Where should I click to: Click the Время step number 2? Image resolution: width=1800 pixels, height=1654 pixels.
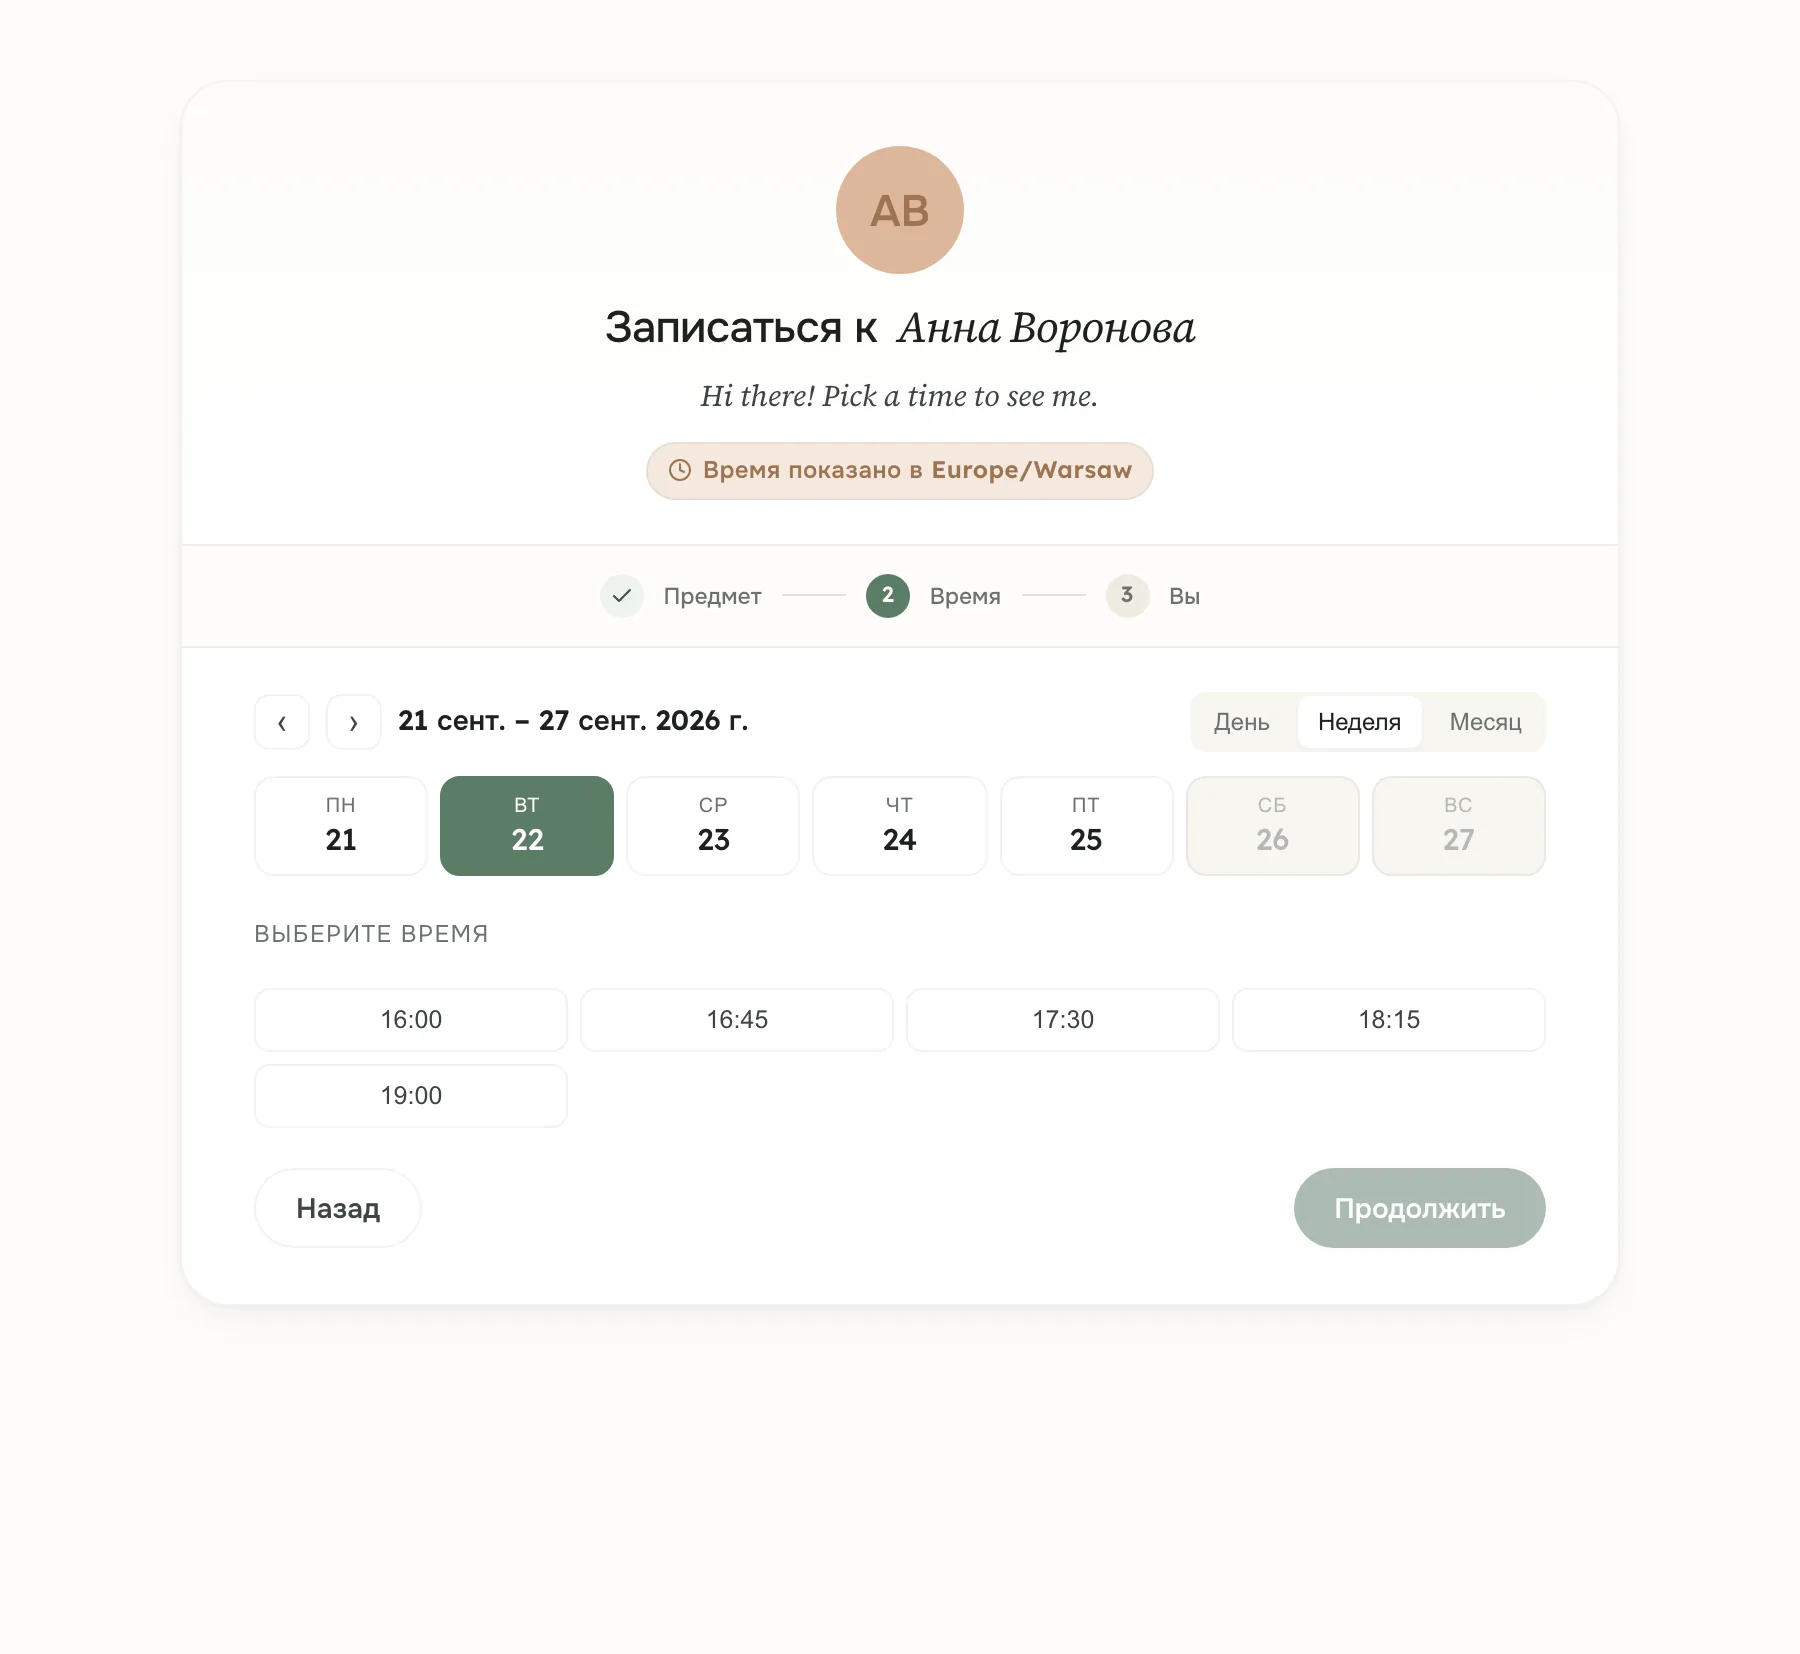tap(888, 596)
